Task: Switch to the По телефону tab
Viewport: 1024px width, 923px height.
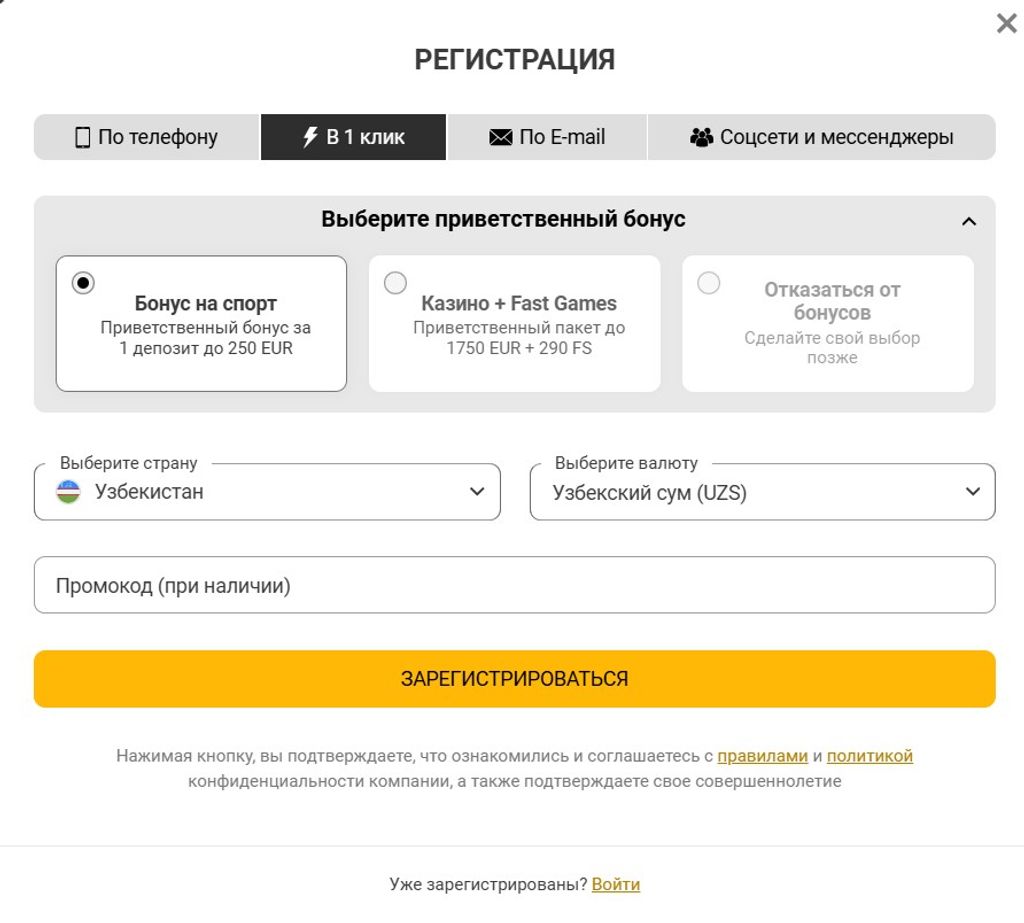Action: (147, 137)
